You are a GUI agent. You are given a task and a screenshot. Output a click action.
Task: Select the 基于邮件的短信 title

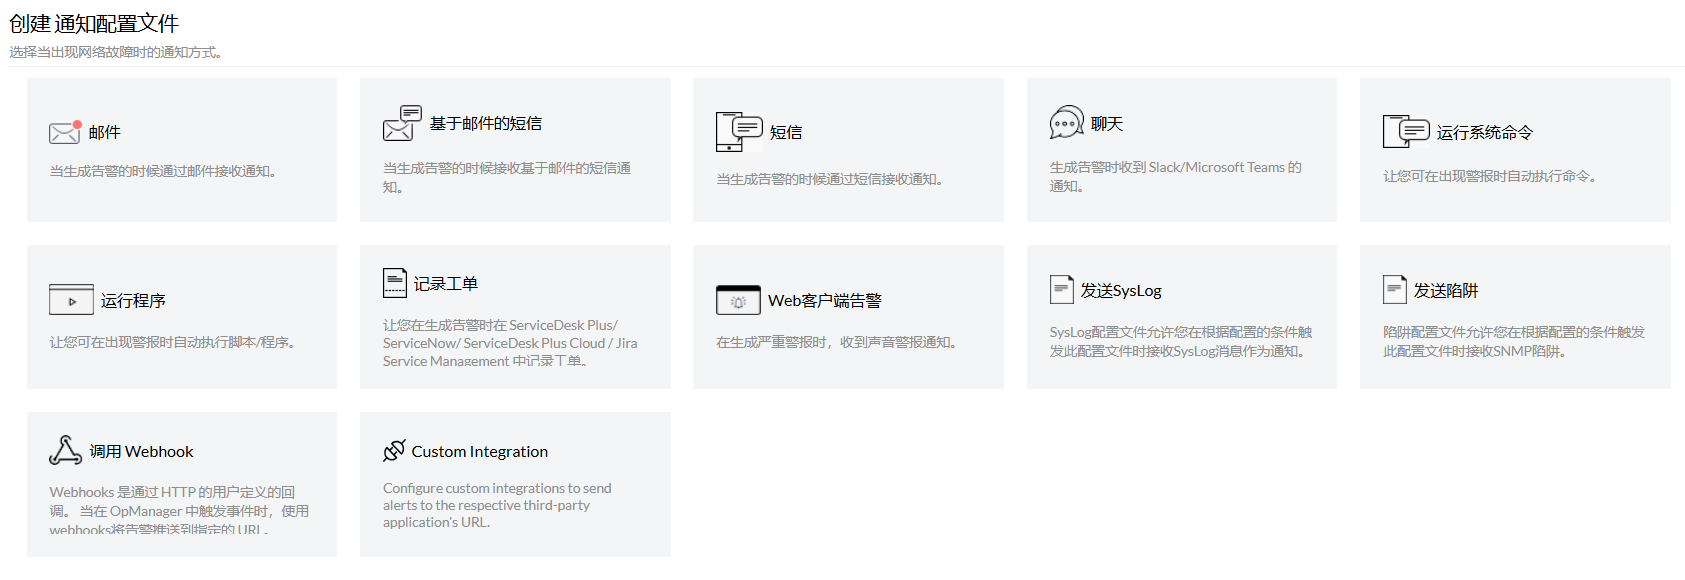(486, 123)
